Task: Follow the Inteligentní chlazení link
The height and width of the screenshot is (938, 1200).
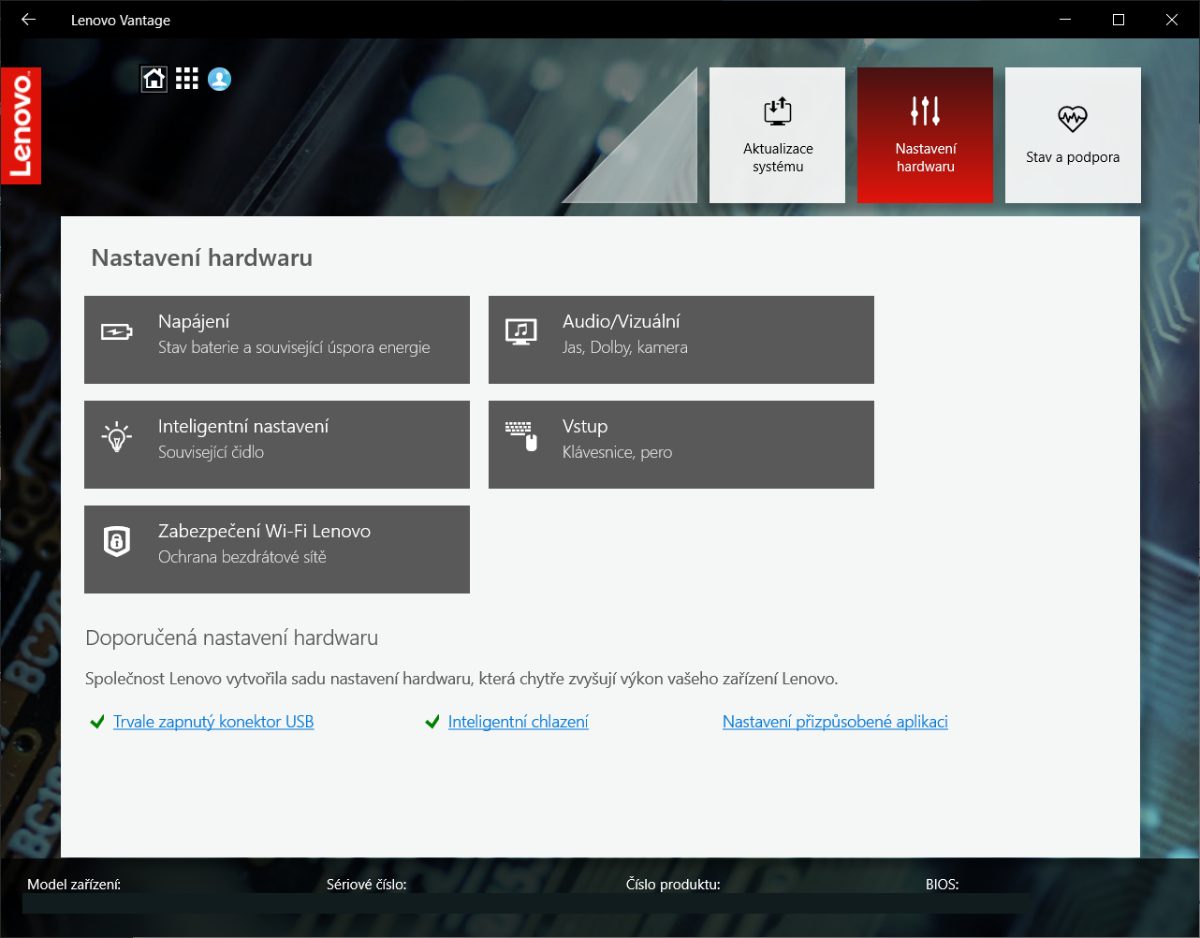Action: (x=518, y=722)
